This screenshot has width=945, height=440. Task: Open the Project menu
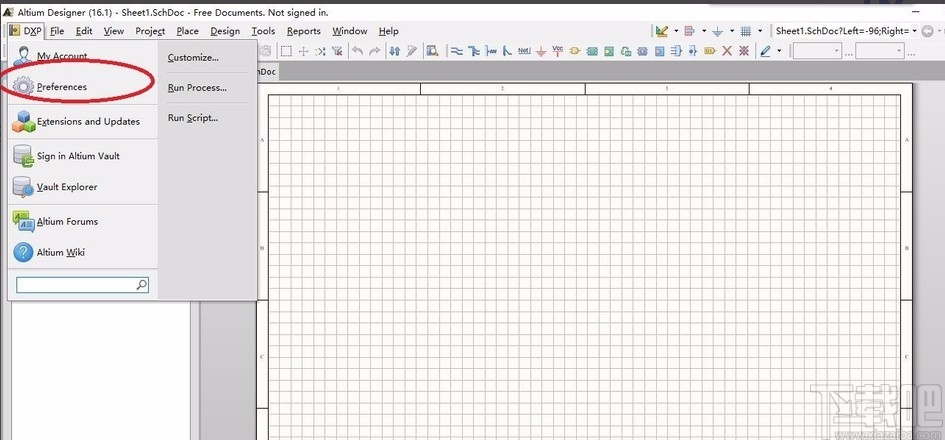pyautogui.click(x=150, y=31)
